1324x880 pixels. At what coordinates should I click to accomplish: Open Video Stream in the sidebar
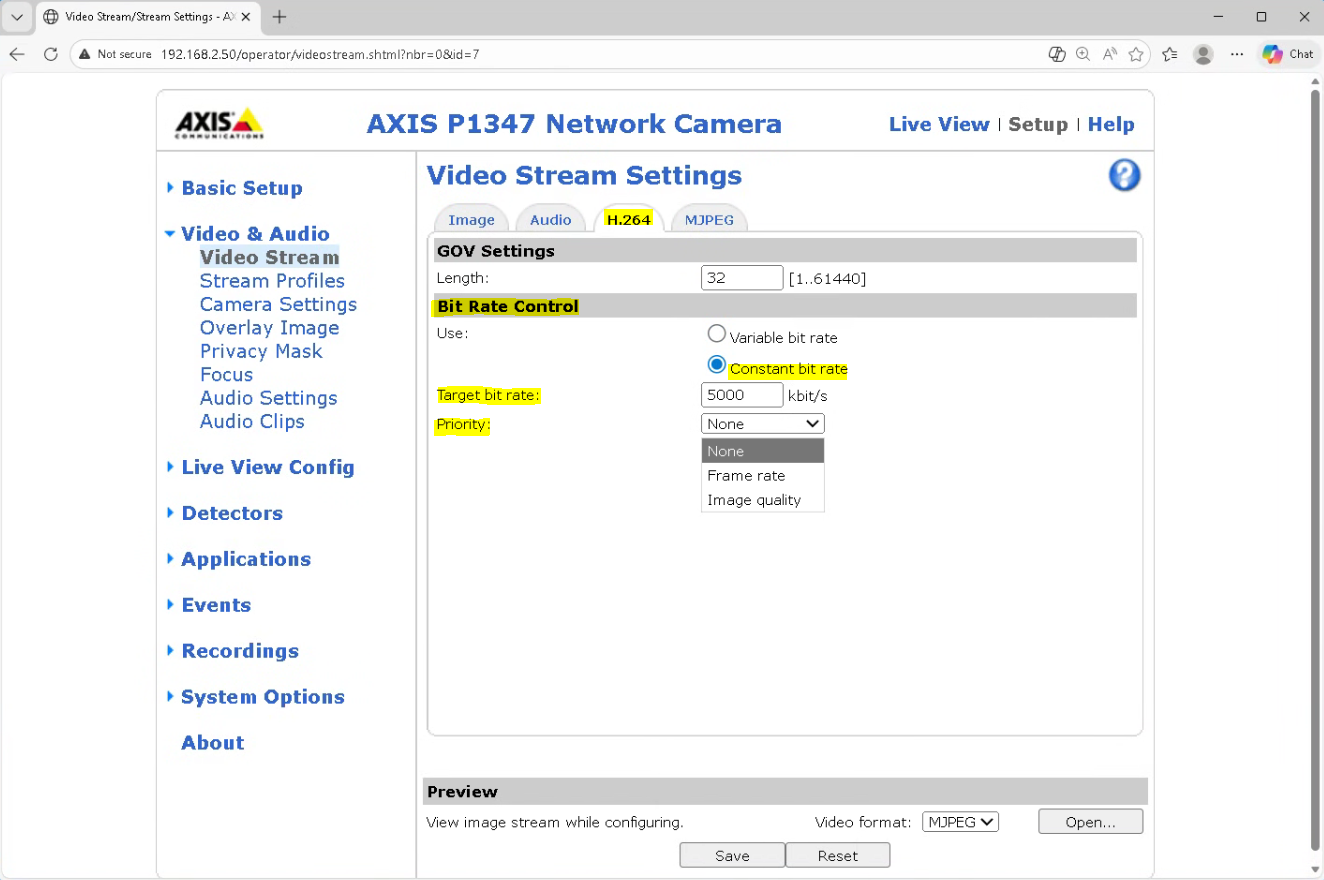pos(269,257)
